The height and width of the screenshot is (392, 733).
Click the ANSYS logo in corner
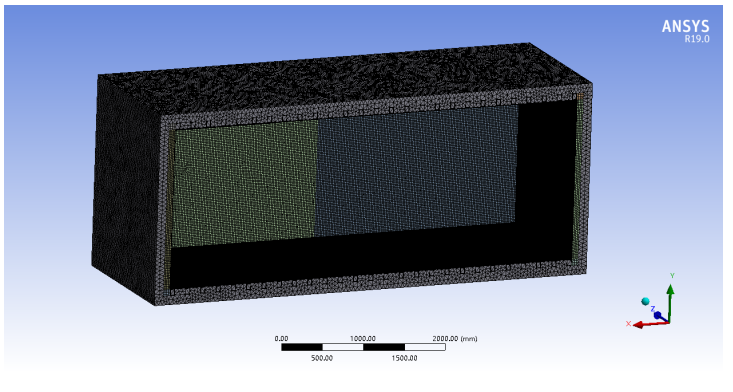[x=685, y=27]
